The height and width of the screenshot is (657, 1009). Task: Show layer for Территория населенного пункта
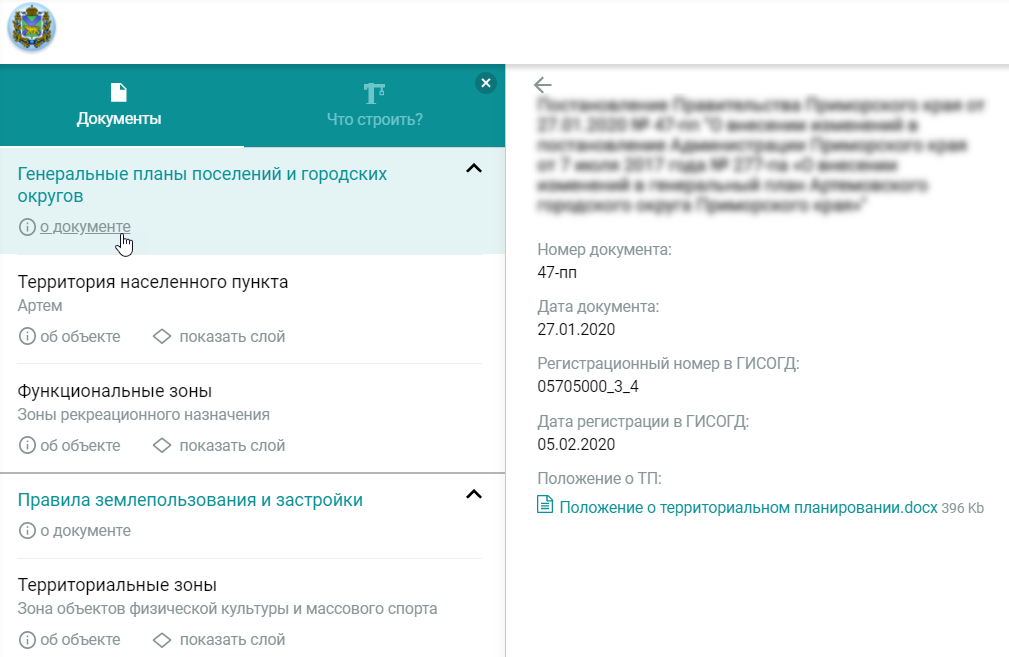pyautogui.click(x=220, y=337)
